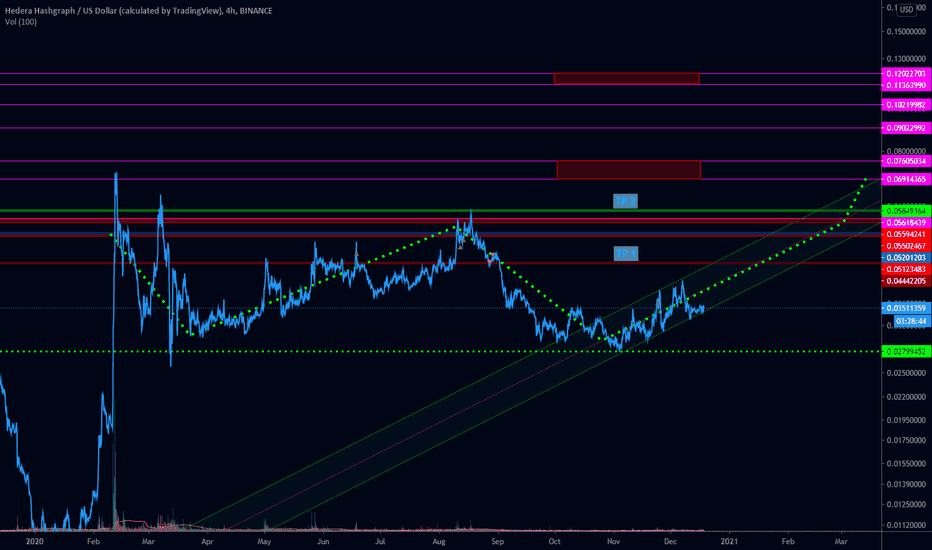Click the 0.05123483 price label

point(906,269)
